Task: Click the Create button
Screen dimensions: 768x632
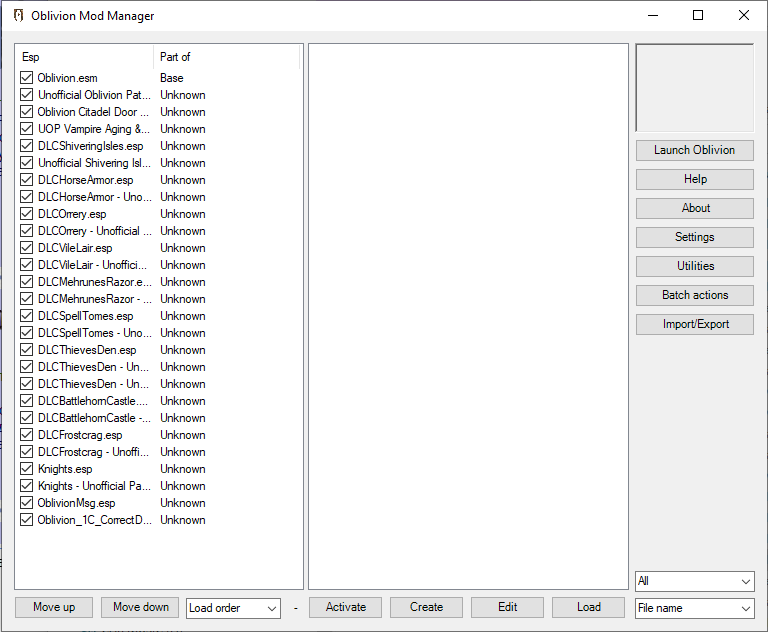Action: click(426, 607)
